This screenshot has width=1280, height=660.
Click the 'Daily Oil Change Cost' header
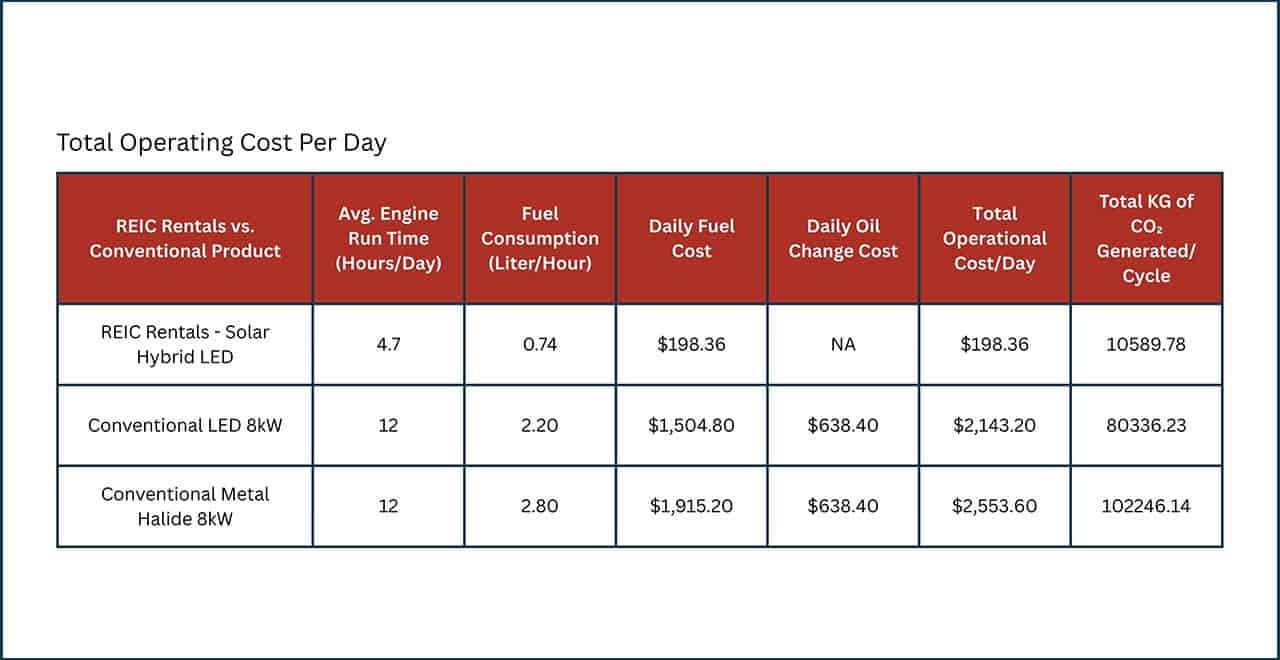pyautogui.click(x=843, y=238)
